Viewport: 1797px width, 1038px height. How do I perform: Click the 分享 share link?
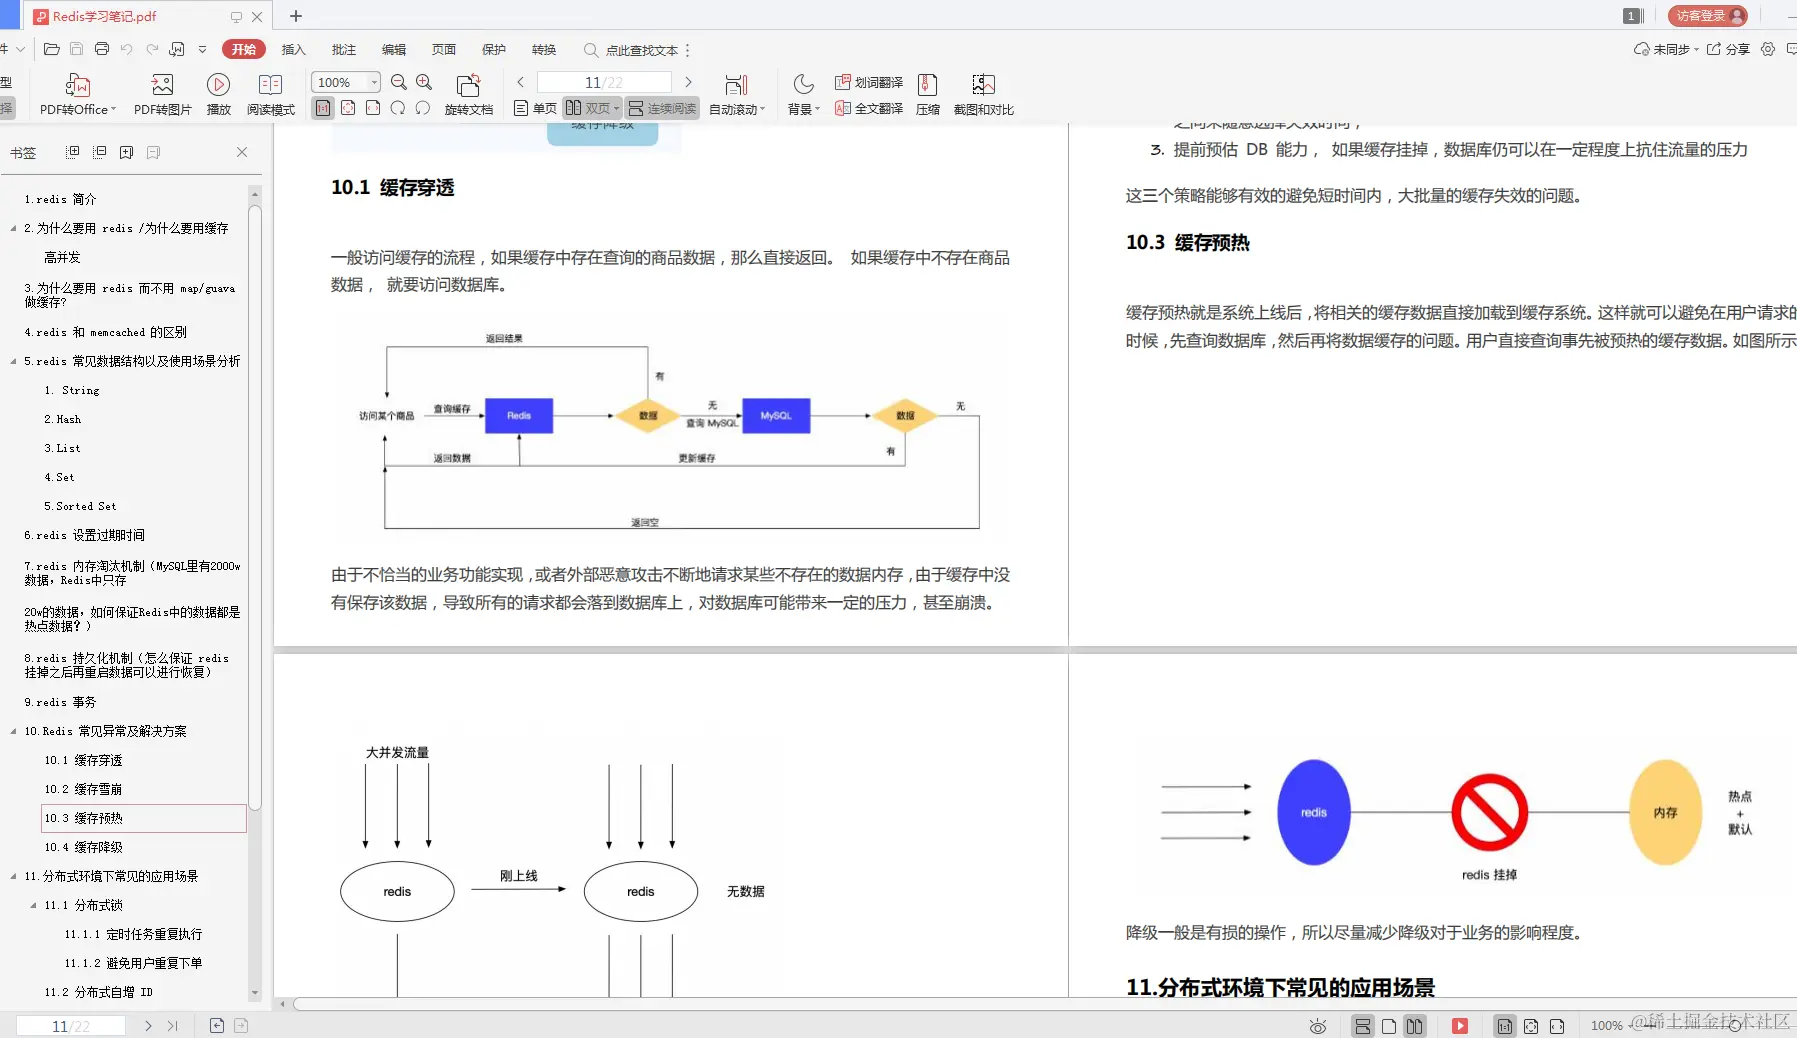[x=1737, y=49]
